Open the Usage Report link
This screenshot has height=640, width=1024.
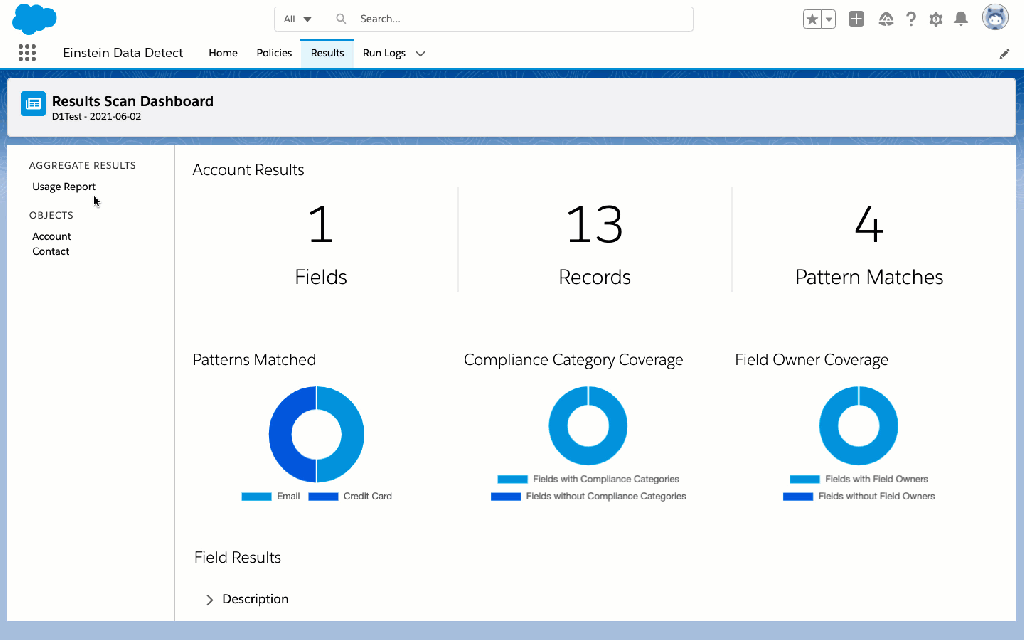click(64, 187)
